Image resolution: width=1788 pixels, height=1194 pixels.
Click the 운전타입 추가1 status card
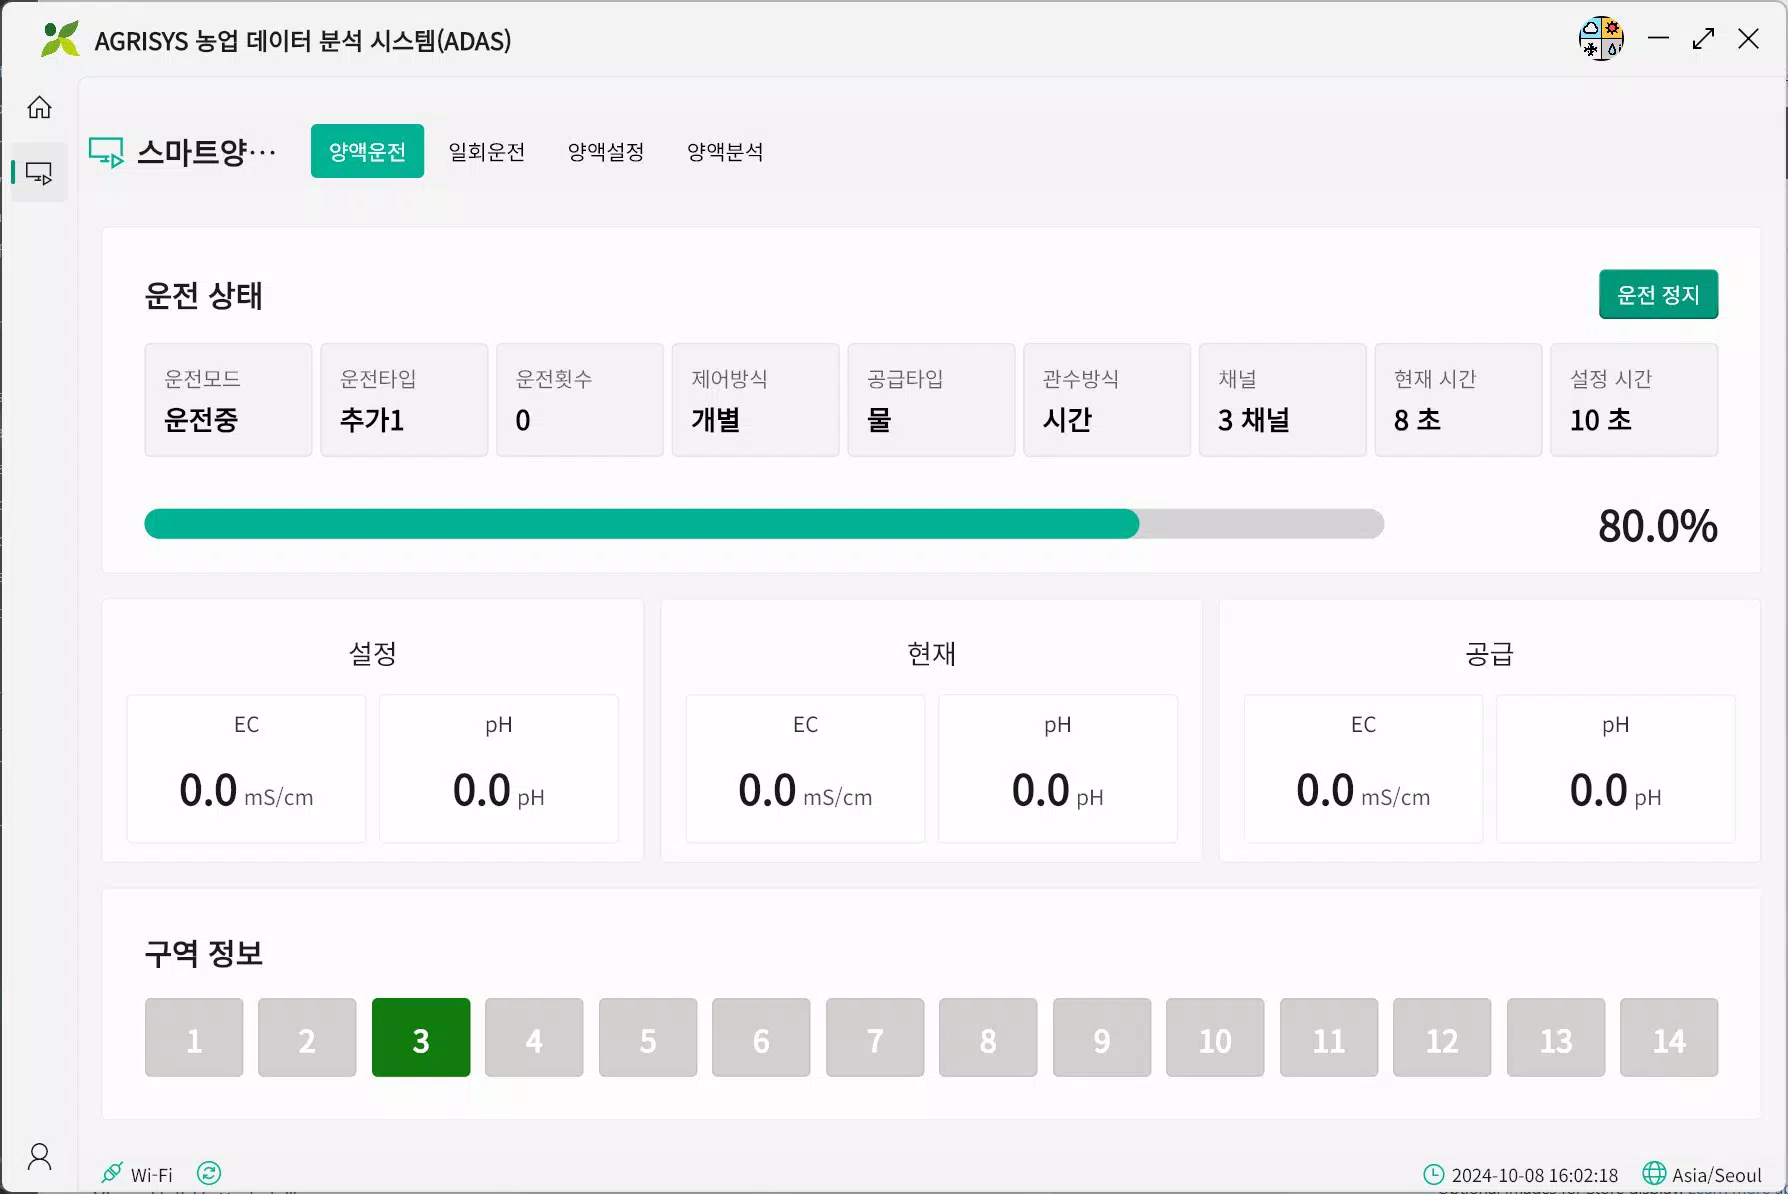pos(404,400)
